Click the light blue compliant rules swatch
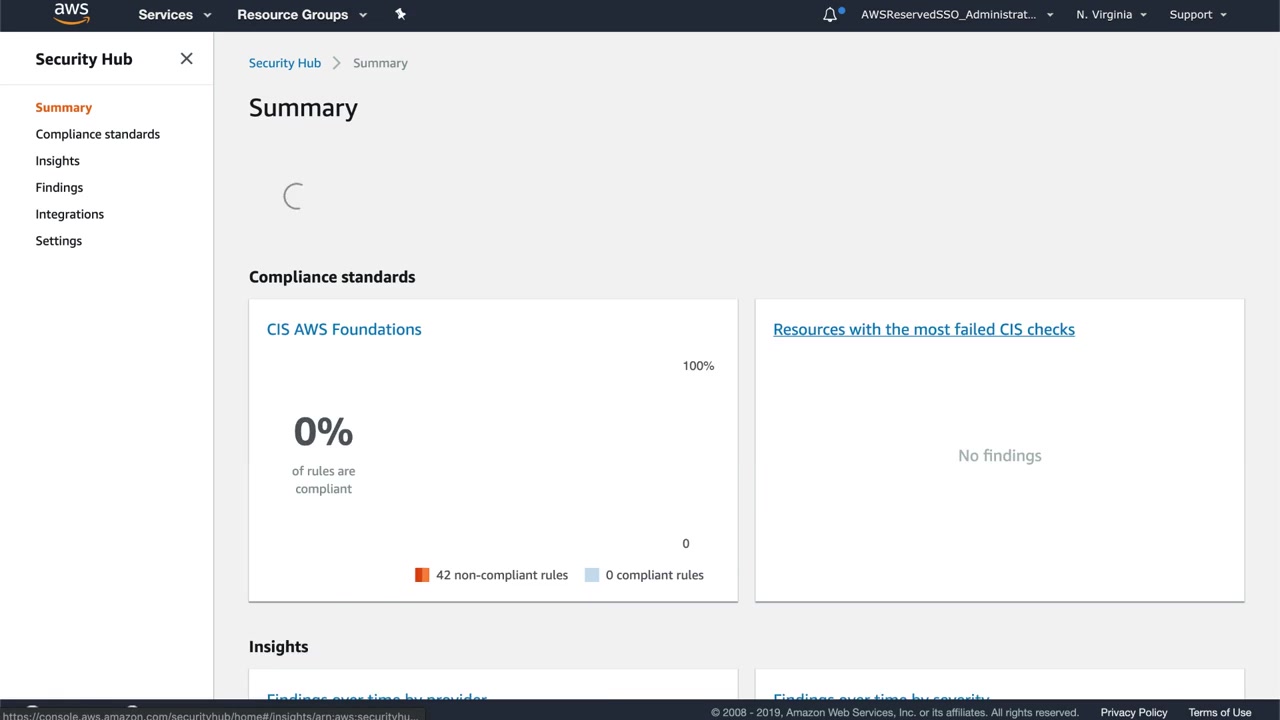This screenshot has height=720, width=1280. click(592, 575)
